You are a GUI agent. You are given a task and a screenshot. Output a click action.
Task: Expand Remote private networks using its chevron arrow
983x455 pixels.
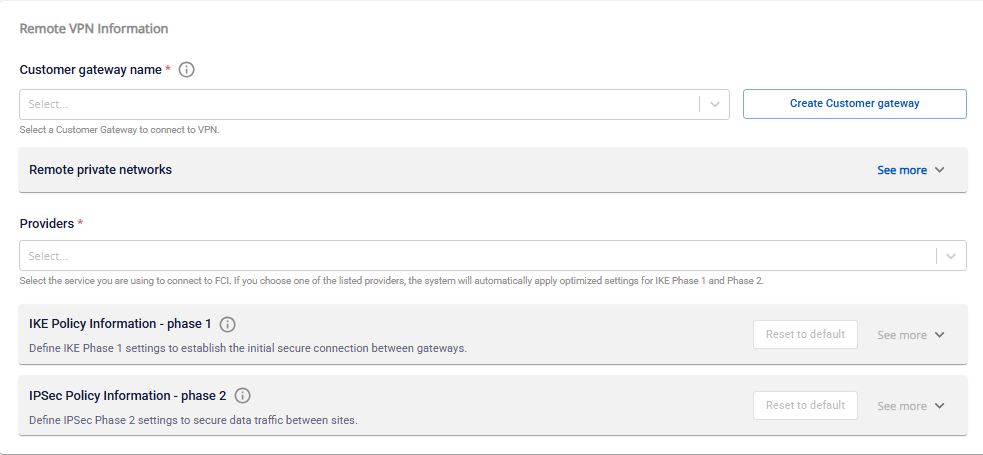coord(940,170)
